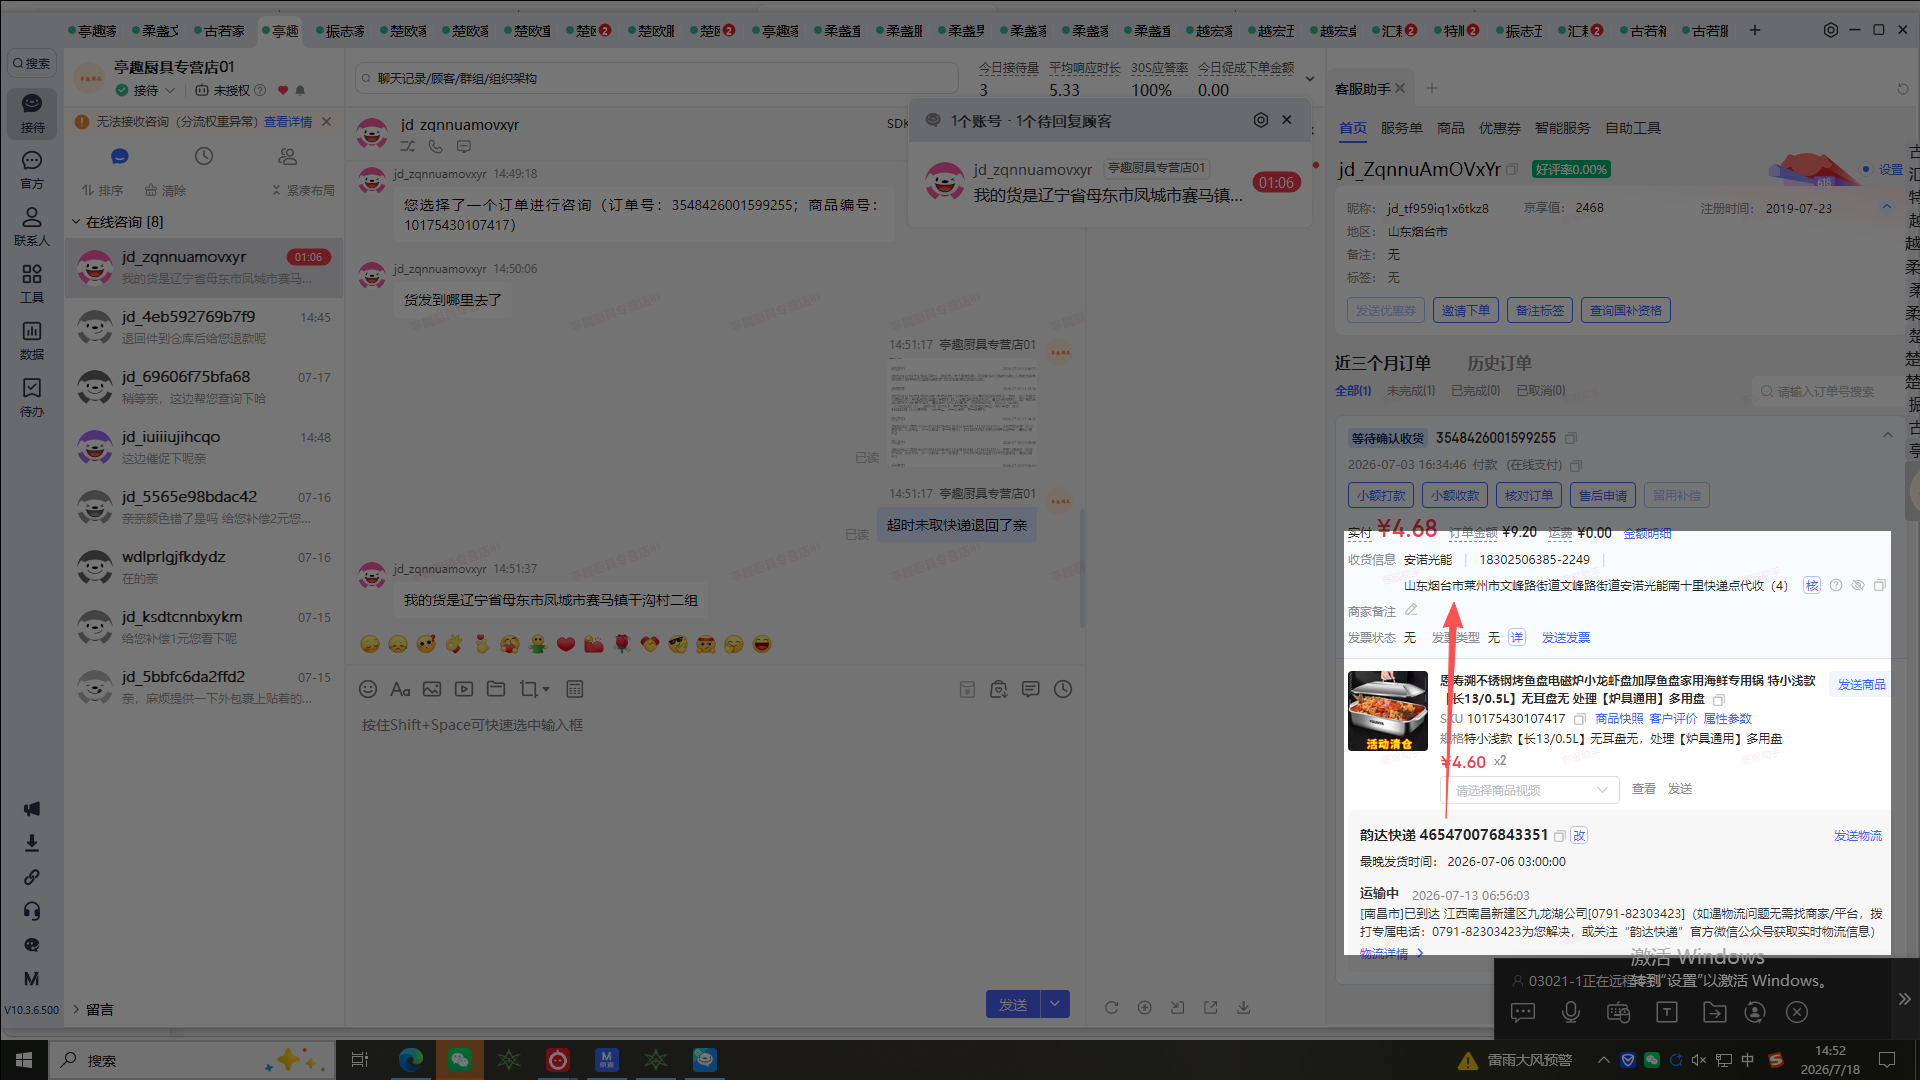Open the 工具 tools sidebar icon
The image size is (1920, 1080).
pyautogui.click(x=32, y=283)
